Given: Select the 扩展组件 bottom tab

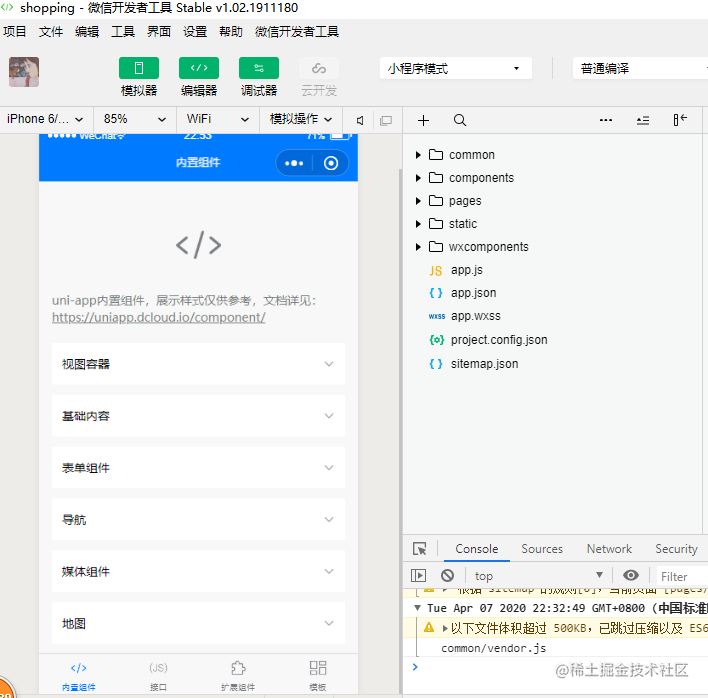Looking at the screenshot, I should [238, 675].
